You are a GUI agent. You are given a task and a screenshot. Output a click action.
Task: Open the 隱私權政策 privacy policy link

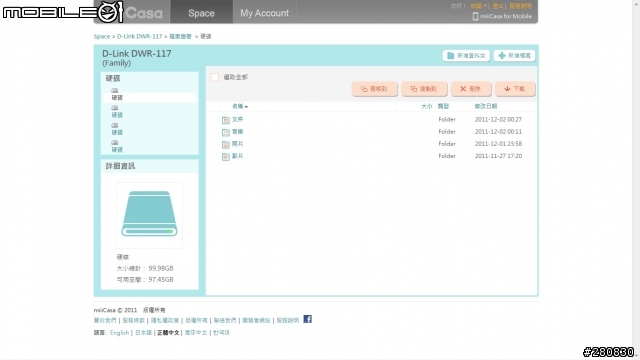pos(165,320)
